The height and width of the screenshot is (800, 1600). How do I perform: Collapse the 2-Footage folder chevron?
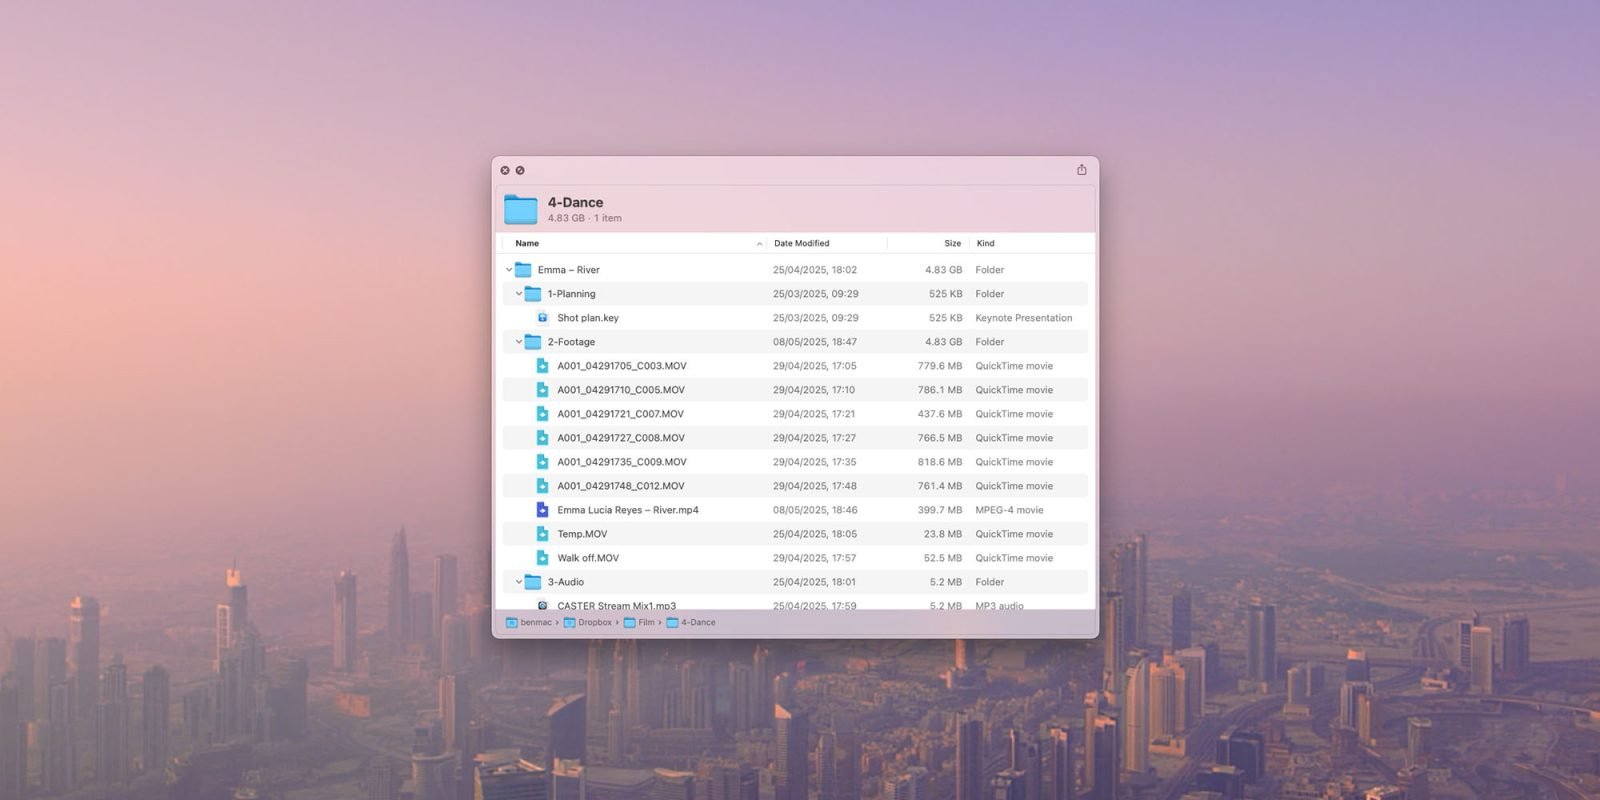pos(519,342)
